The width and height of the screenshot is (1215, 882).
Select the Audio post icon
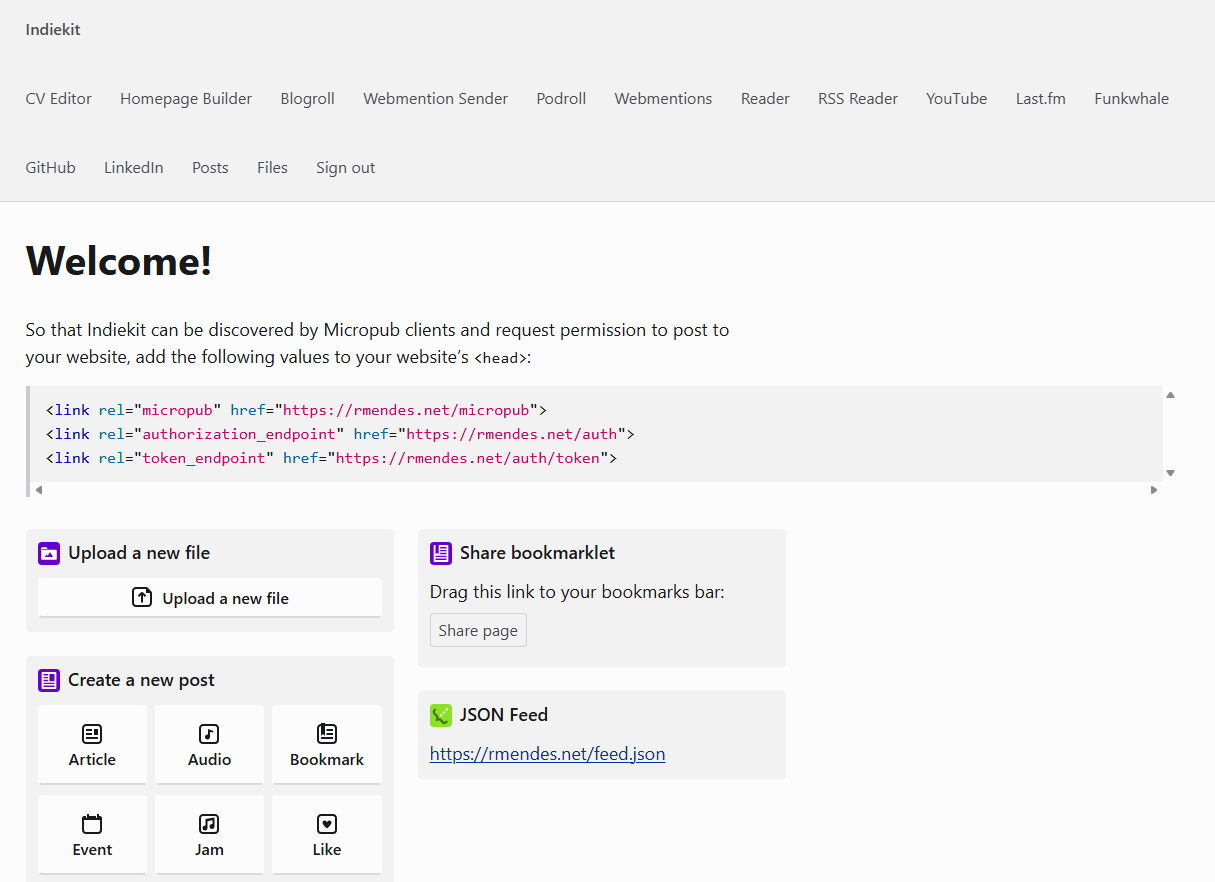[x=209, y=734]
